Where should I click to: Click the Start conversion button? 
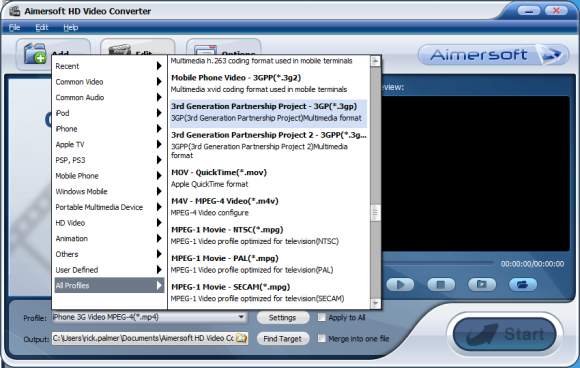coord(505,334)
